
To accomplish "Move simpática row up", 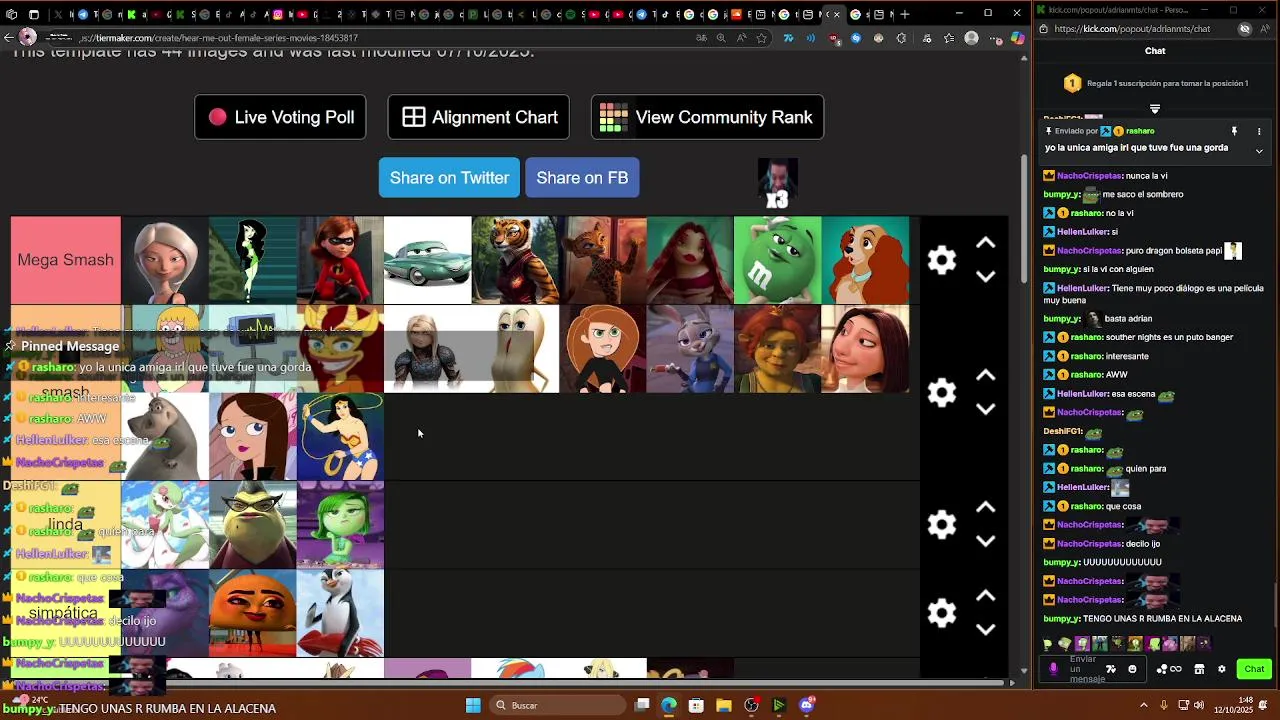I will 985,595.
